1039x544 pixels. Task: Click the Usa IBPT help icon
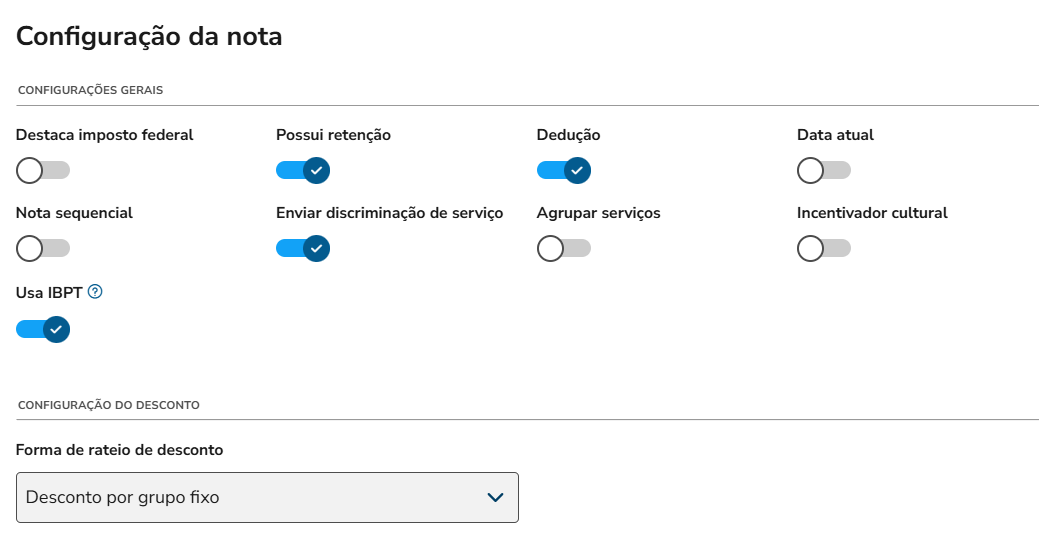click(96, 292)
